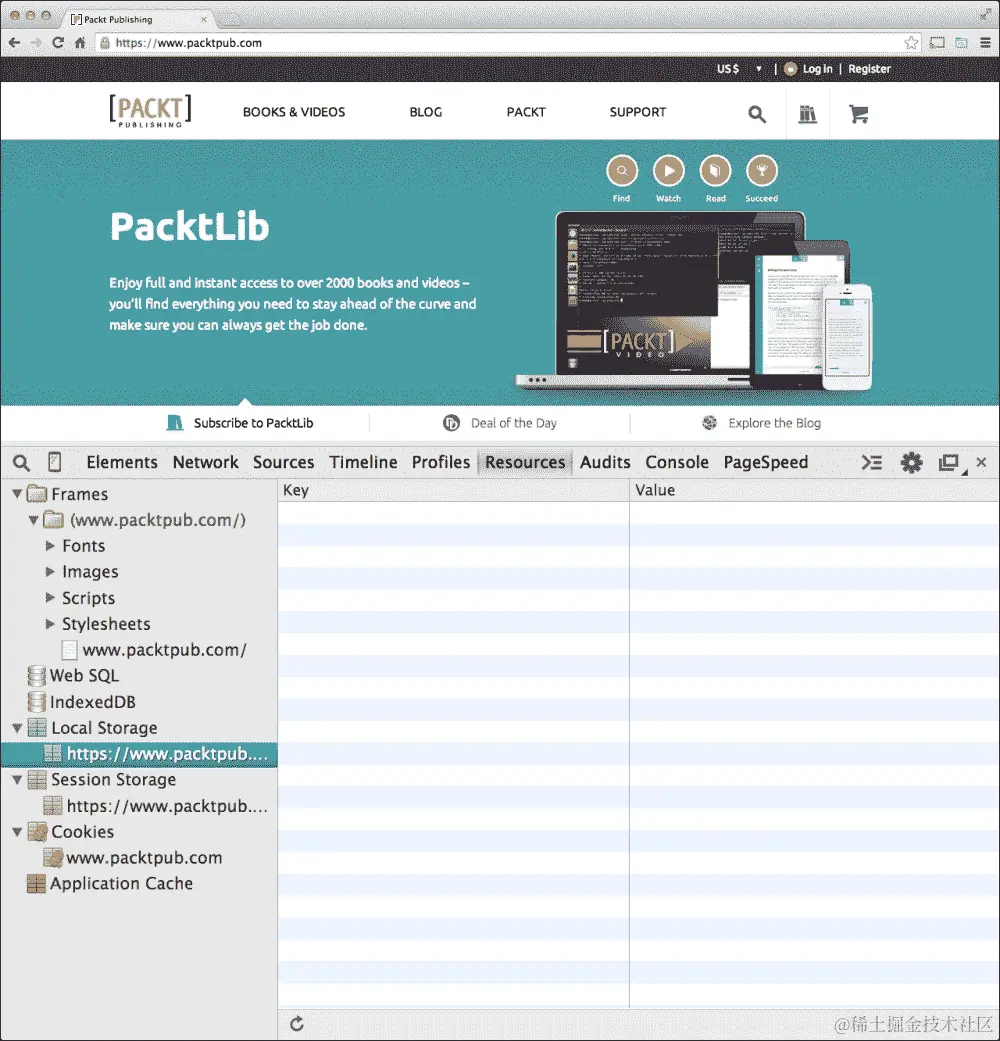Select the IndexedDB database icon

click(37, 702)
